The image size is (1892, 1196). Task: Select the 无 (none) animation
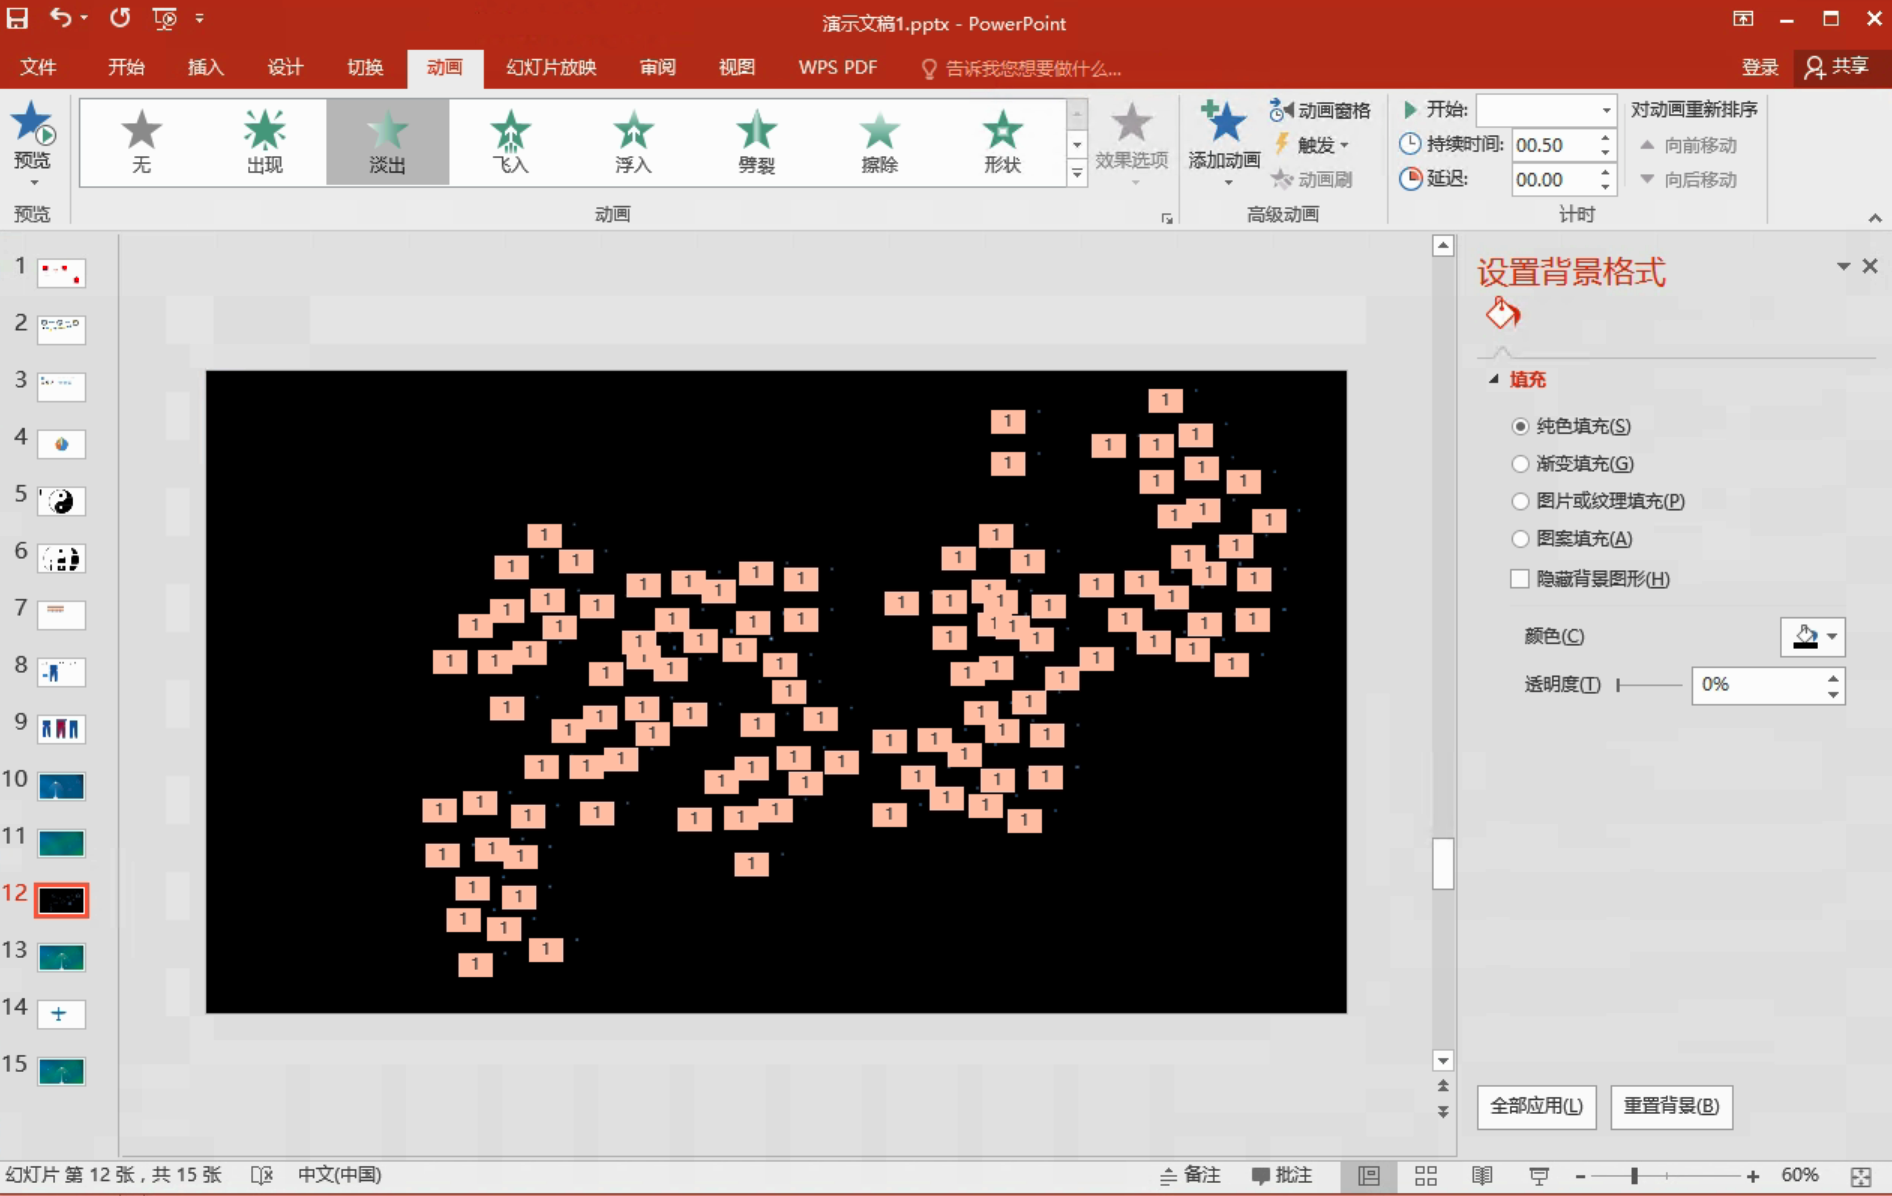point(141,142)
